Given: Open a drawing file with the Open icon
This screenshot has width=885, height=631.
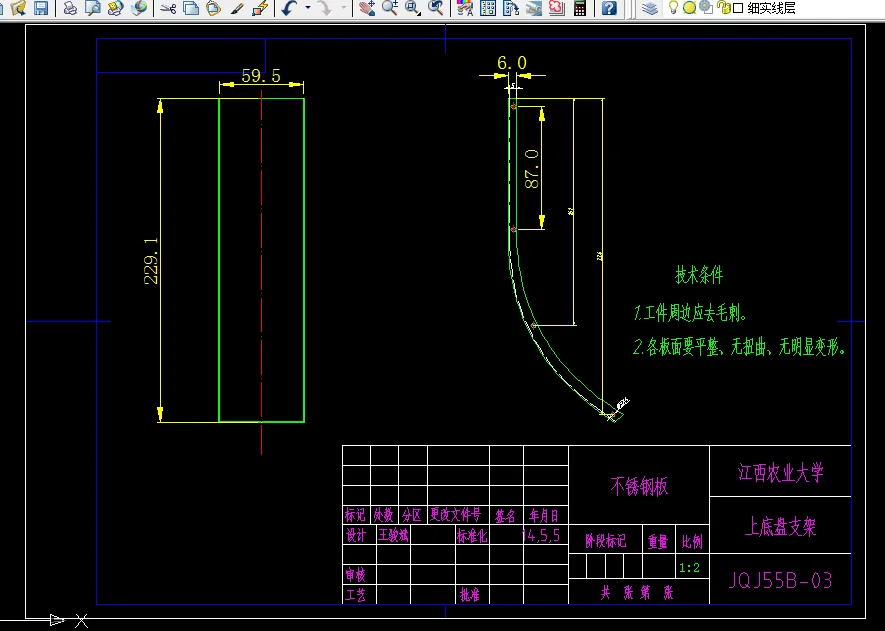Looking at the screenshot, I should (x=19, y=8).
